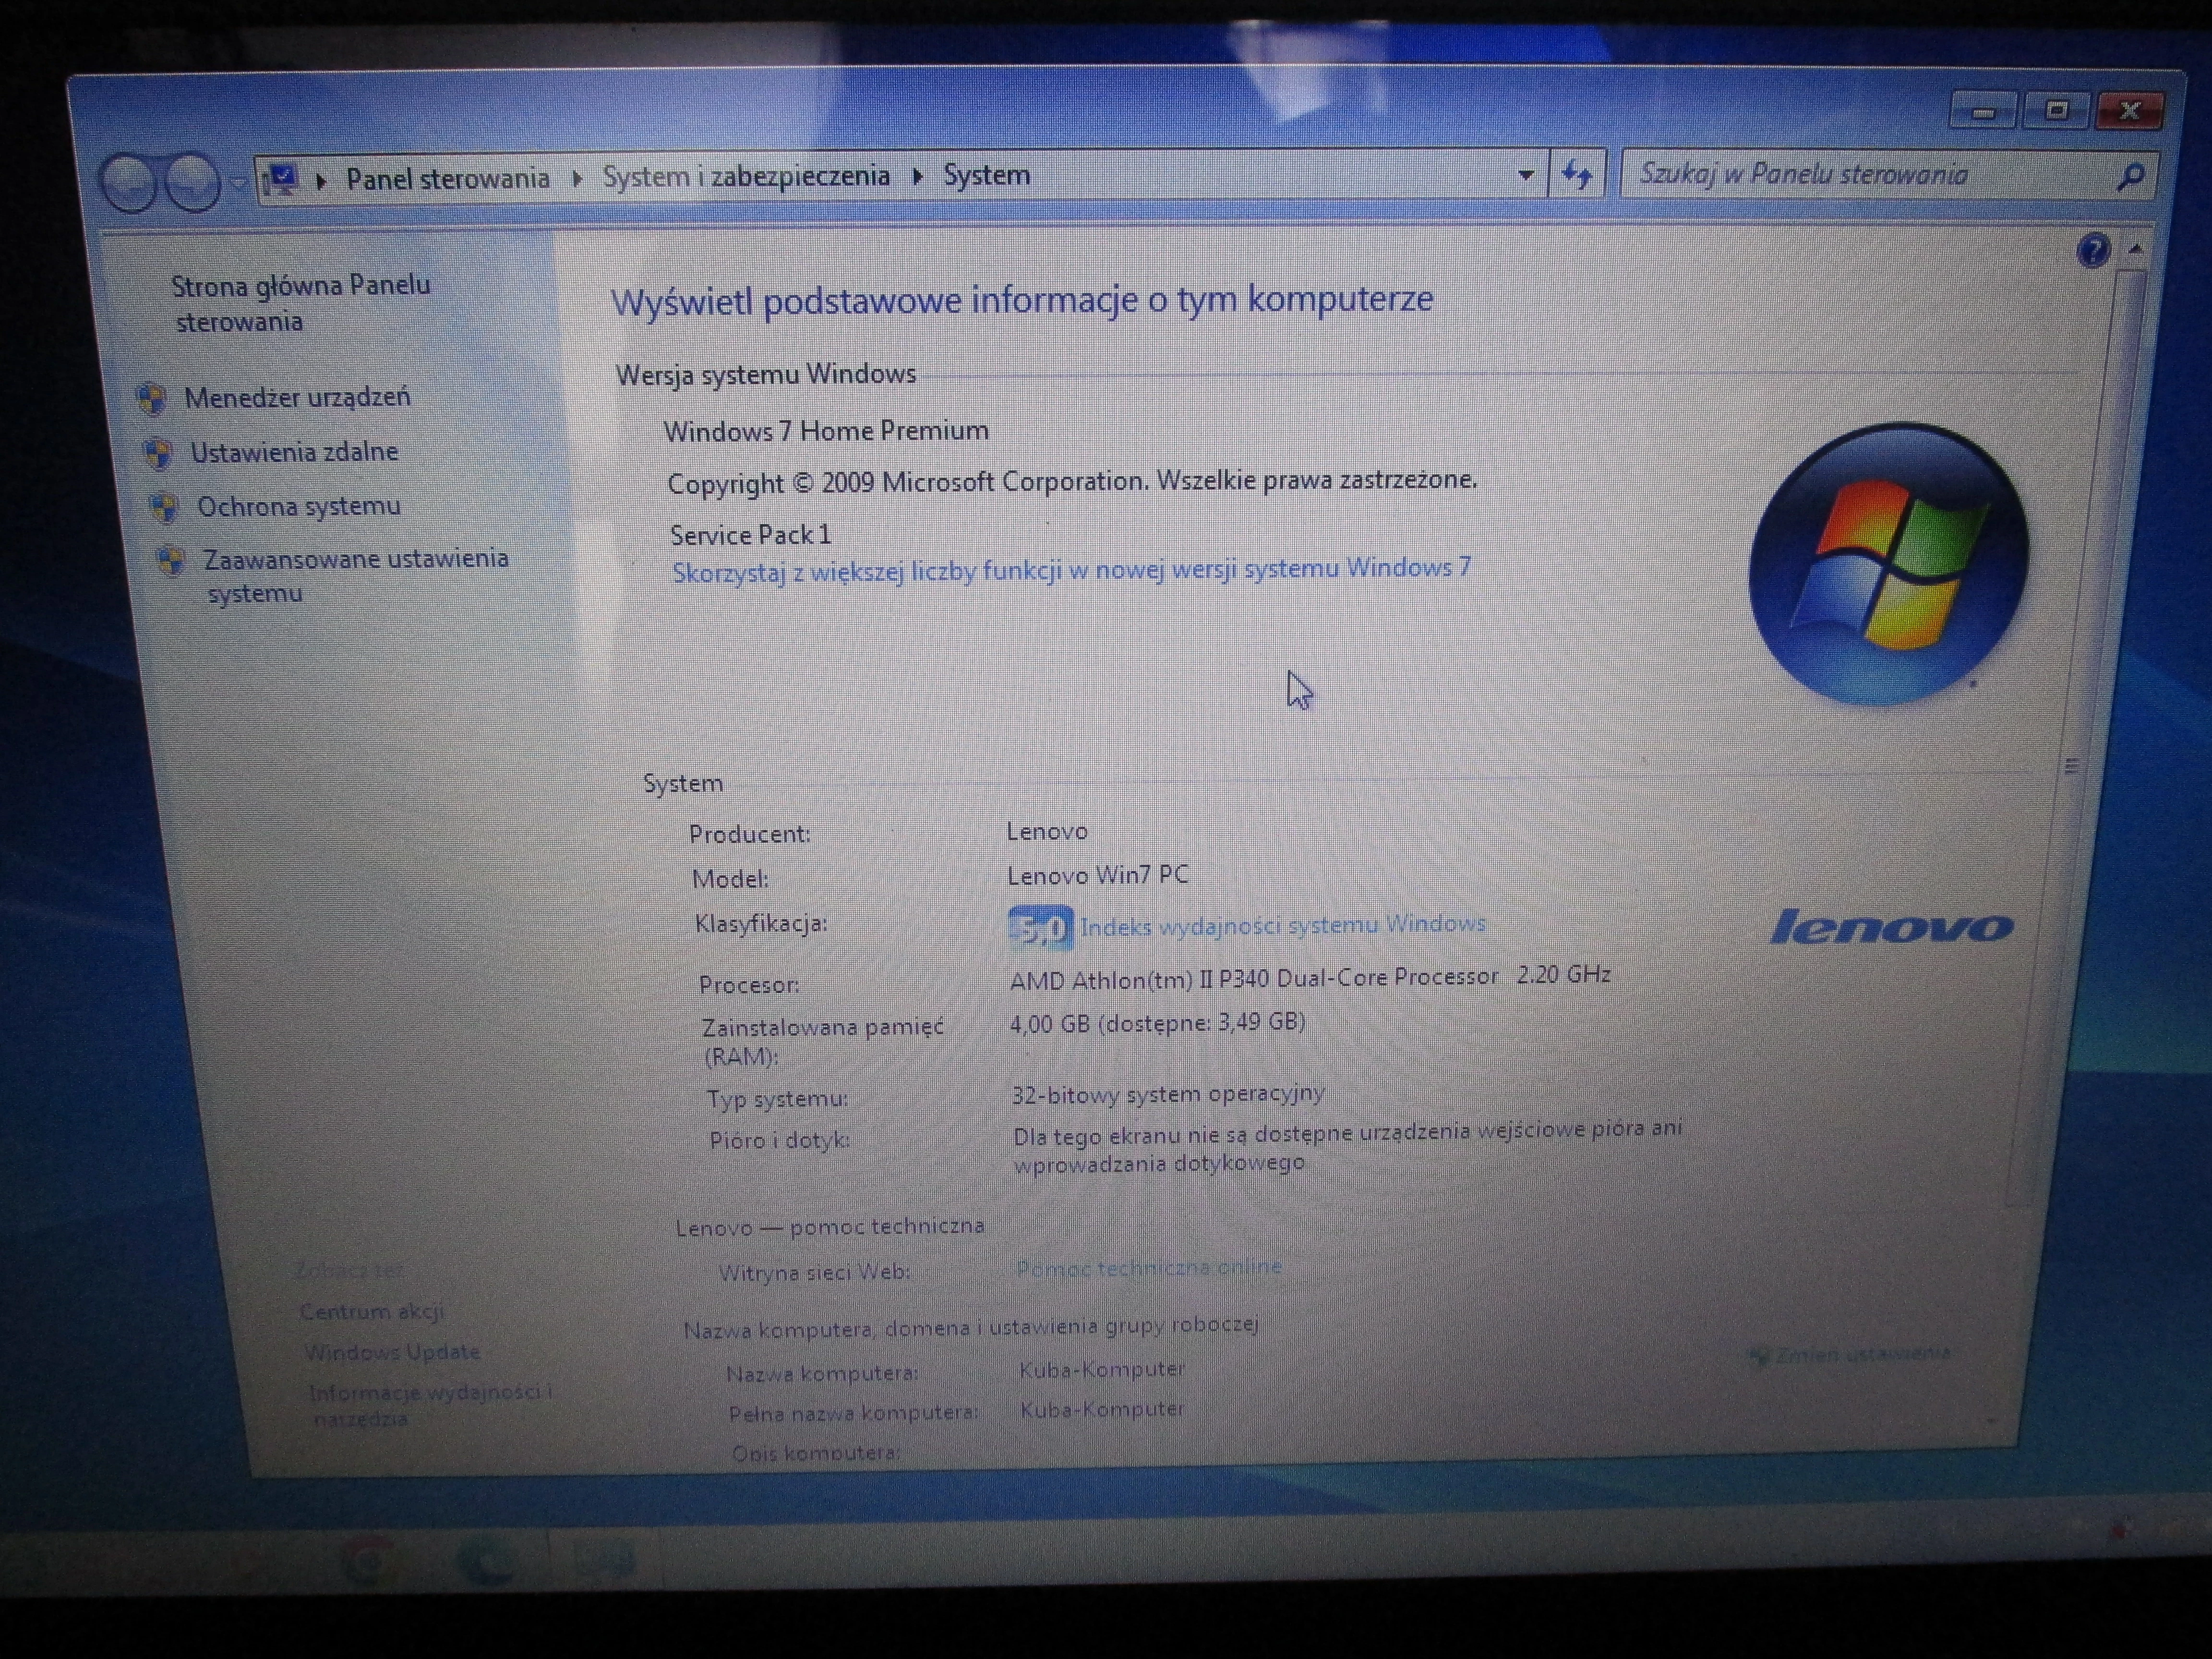Click shield icon next to Ustawienia zdalne
This screenshot has height=1659, width=2212.
pyautogui.click(x=158, y=454)
